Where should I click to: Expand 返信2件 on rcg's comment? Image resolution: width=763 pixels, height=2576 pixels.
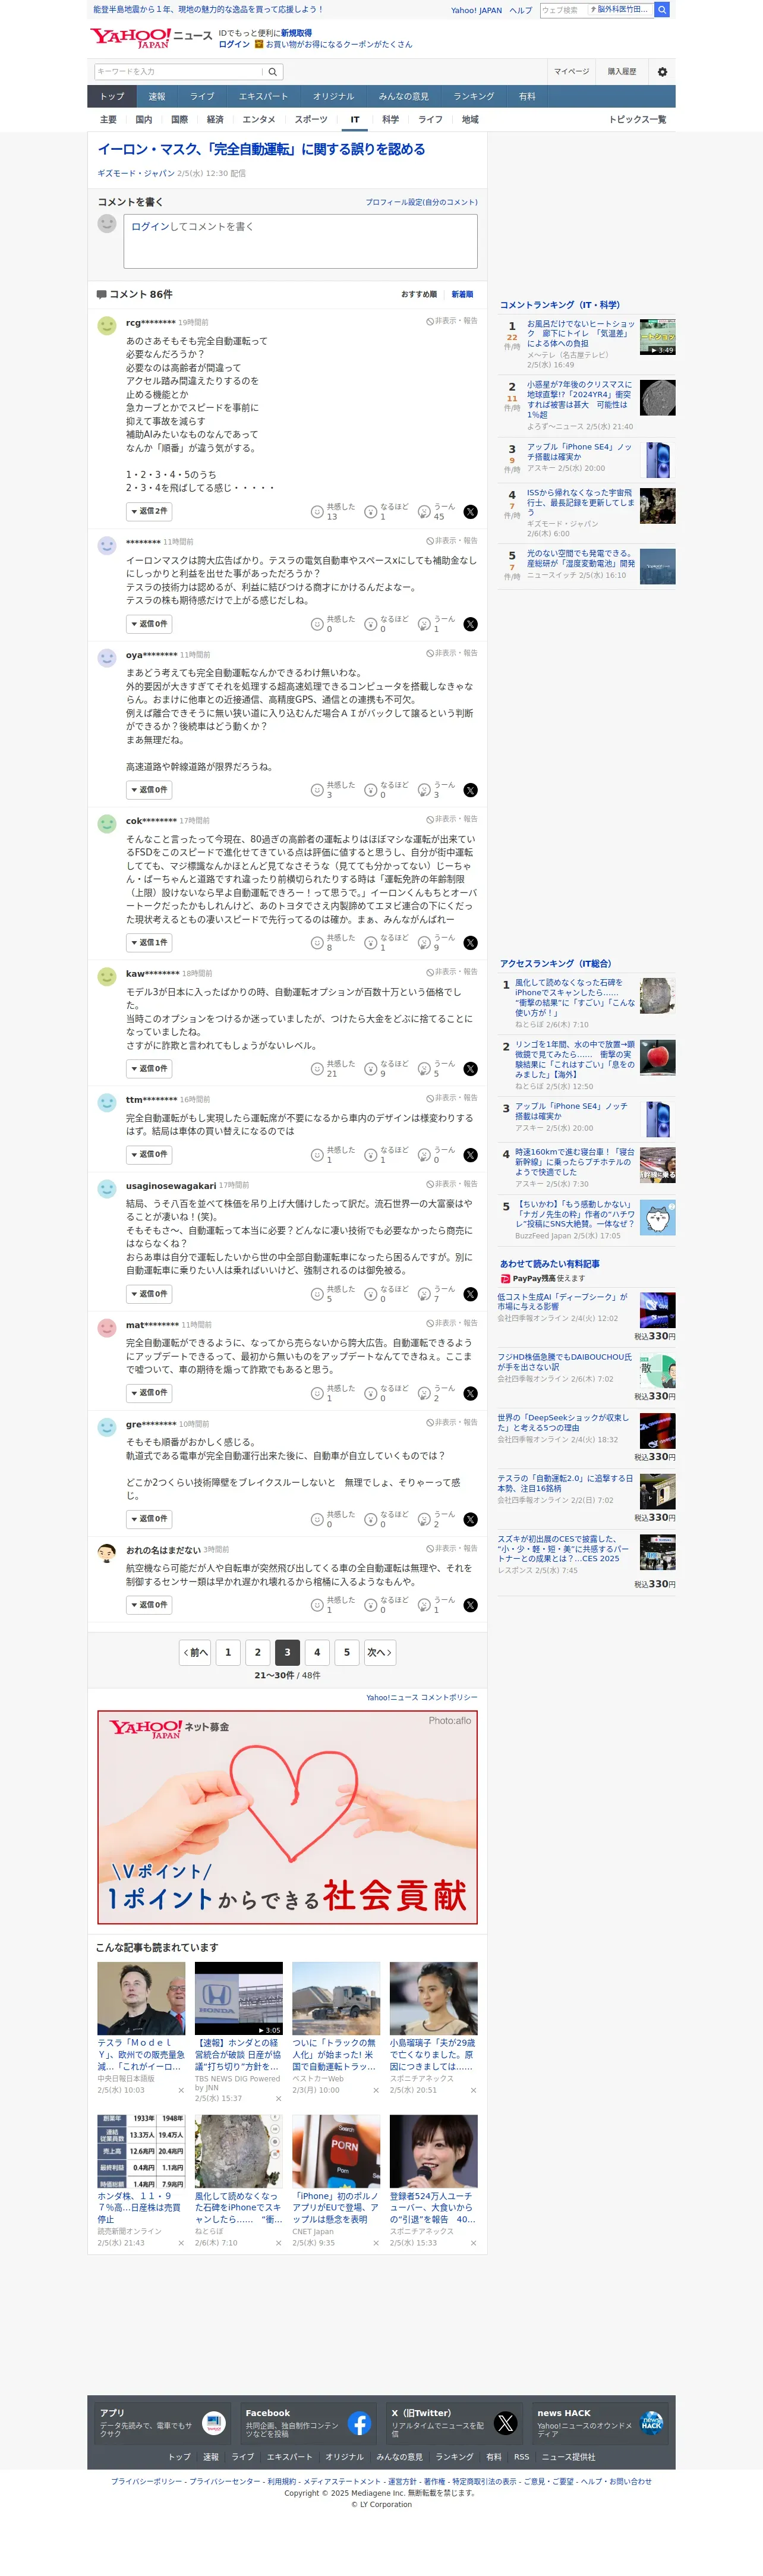click(149, 511)
